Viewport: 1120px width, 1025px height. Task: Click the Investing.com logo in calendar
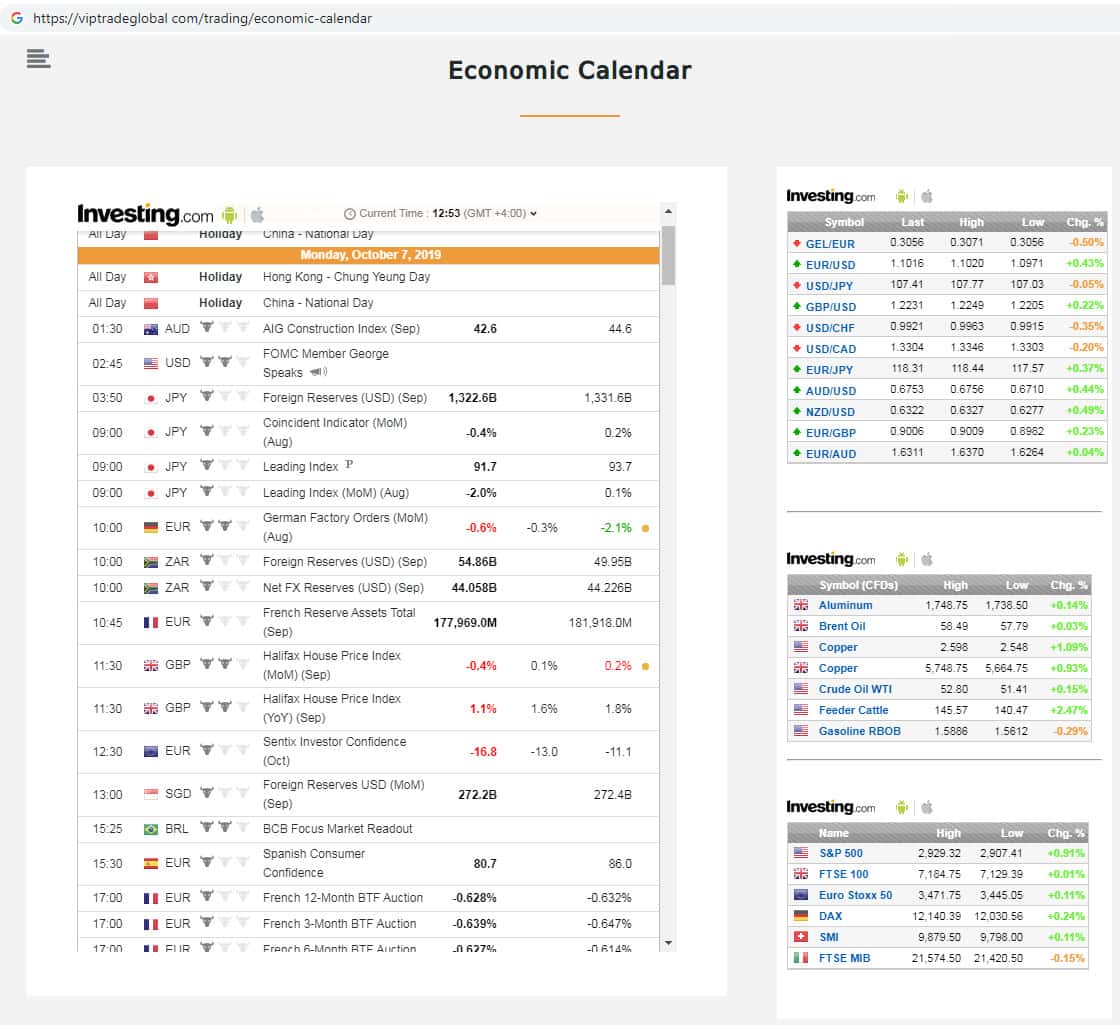(145, 214)
